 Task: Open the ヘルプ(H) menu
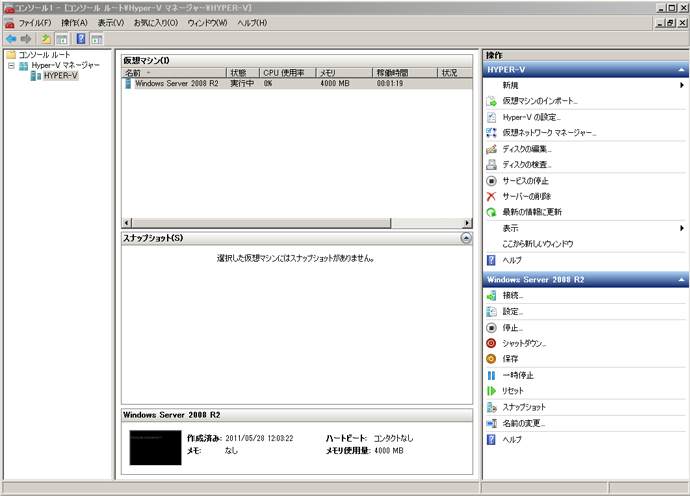point(252,23)
